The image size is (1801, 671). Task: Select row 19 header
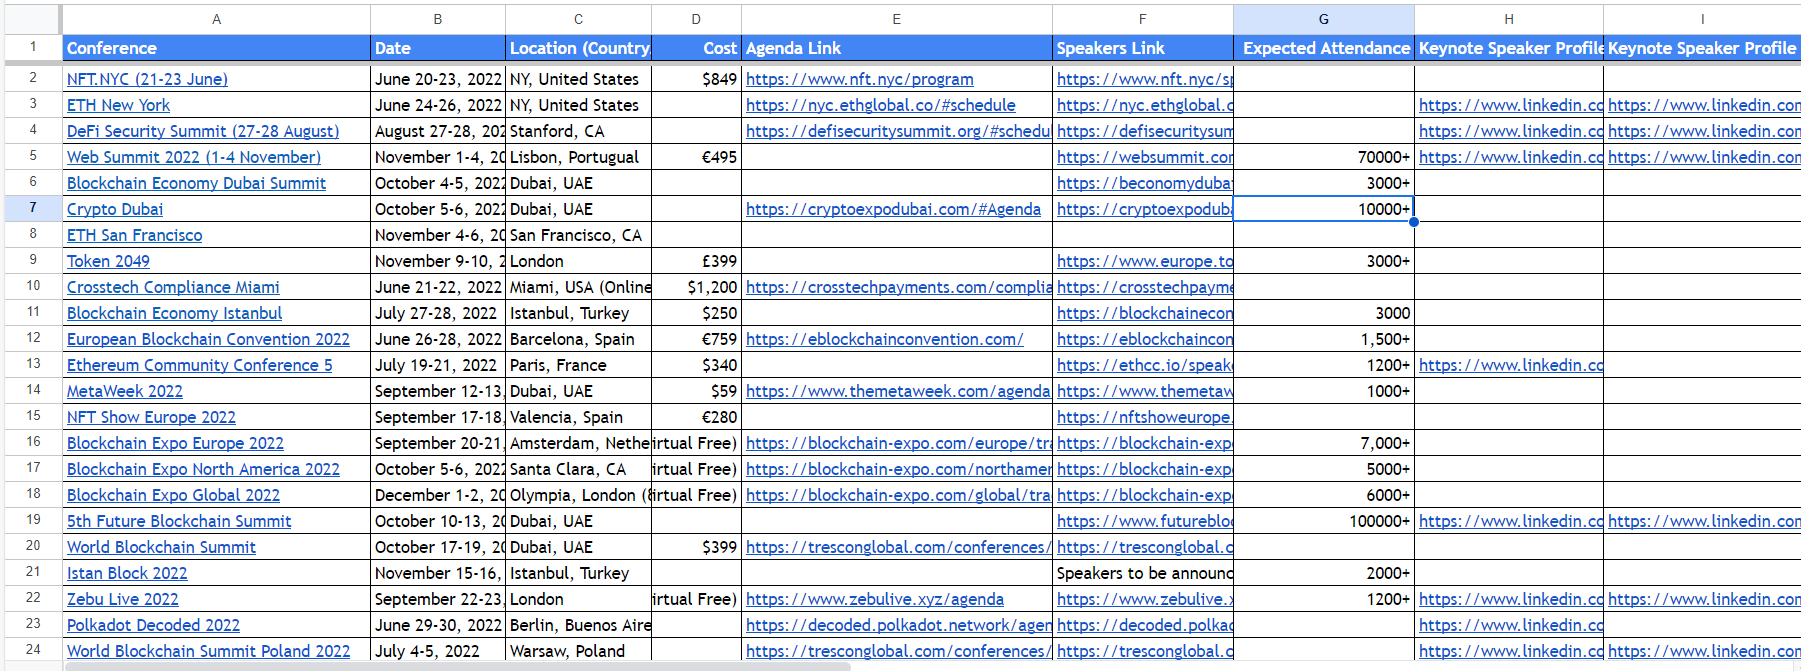click(33, 520)
